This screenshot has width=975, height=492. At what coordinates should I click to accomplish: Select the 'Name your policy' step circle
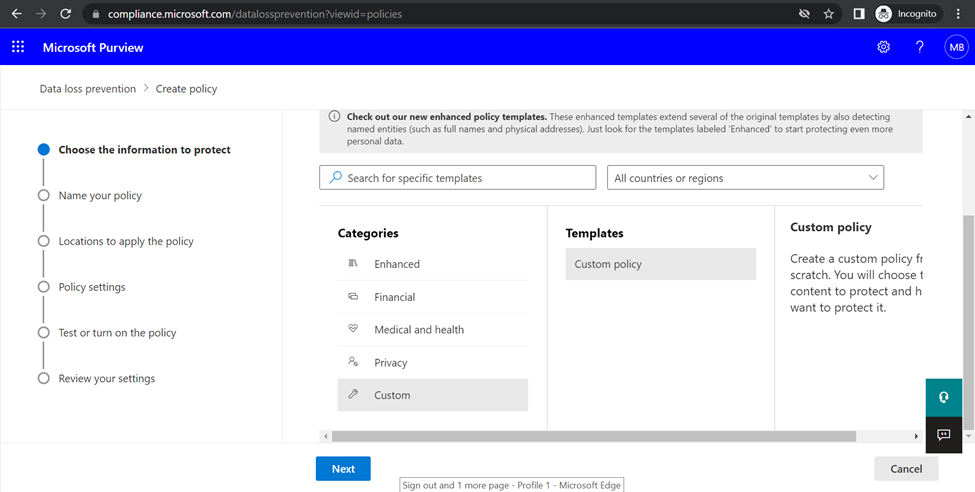pos(44,195)
